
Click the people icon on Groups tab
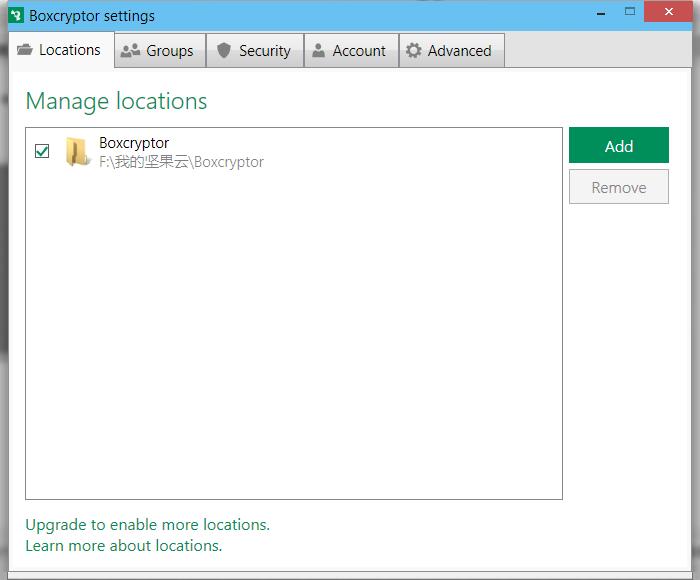130,51
